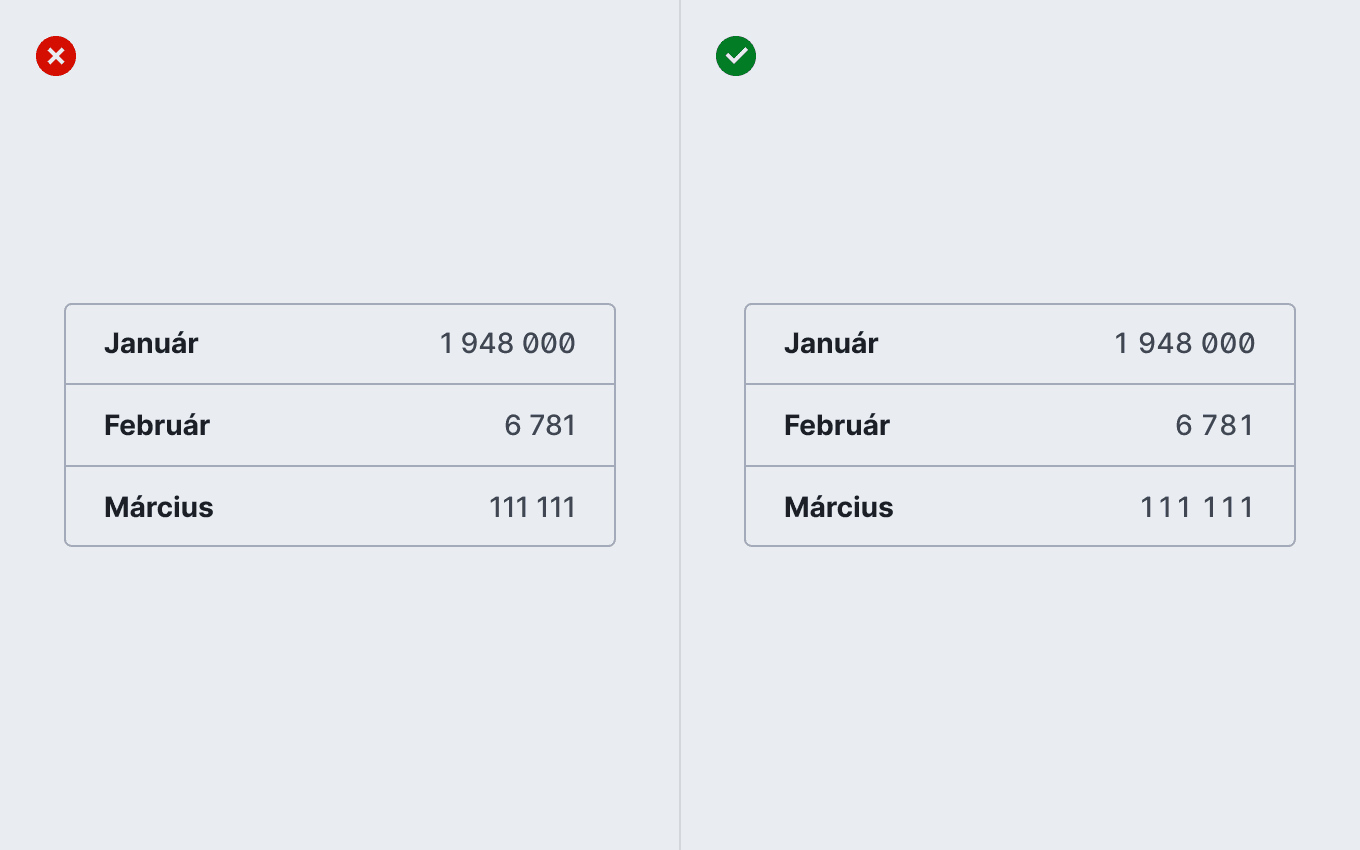Screen dimensions: 1360x850
Task: Click the value 6 781 in the left table
Action: pyautogui.click(x=540, y=426)
